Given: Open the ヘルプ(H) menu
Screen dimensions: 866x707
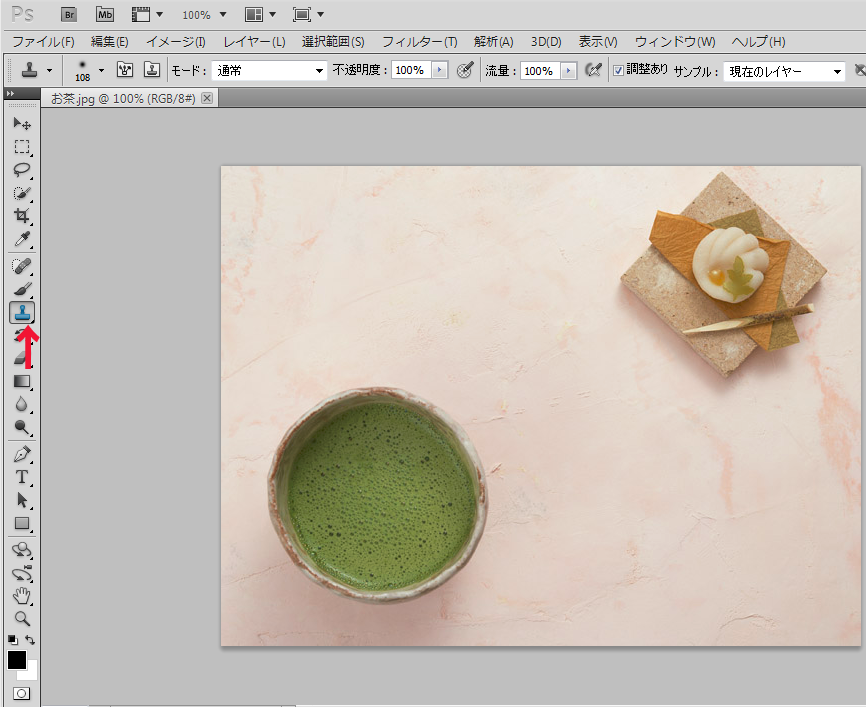Looking at the screenshot, I should [x=758, y=42].
